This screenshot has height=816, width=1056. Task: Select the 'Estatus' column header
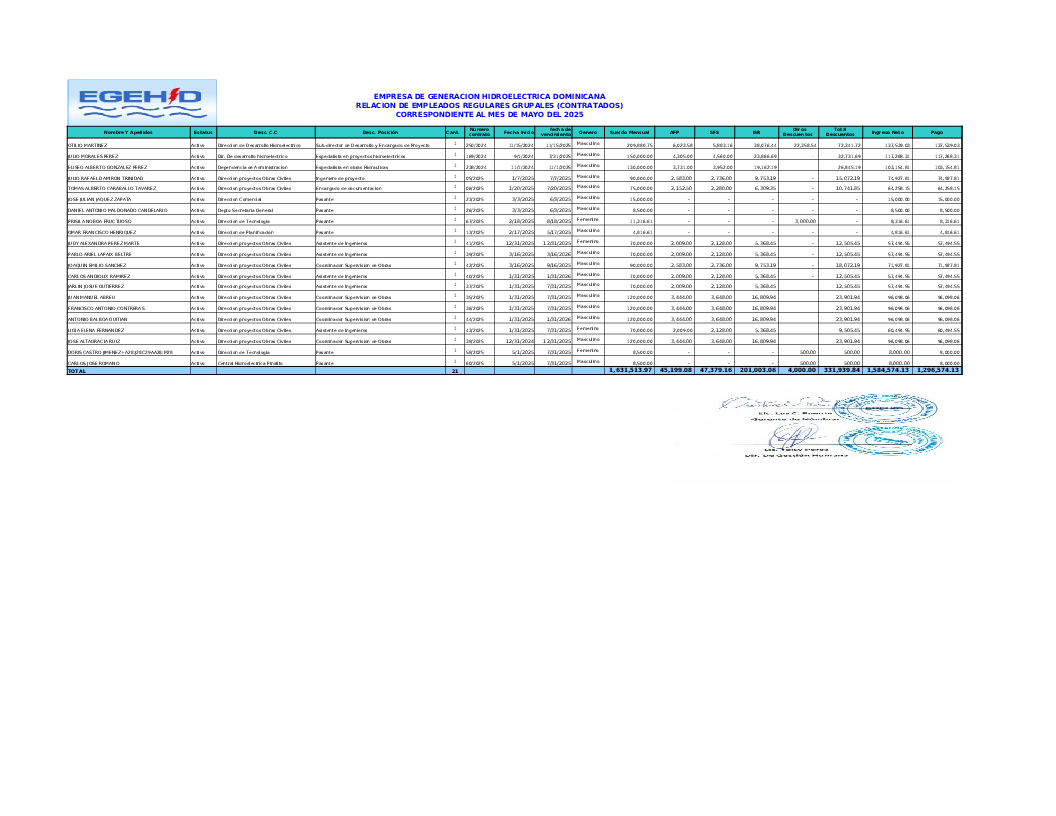(203, 132)
